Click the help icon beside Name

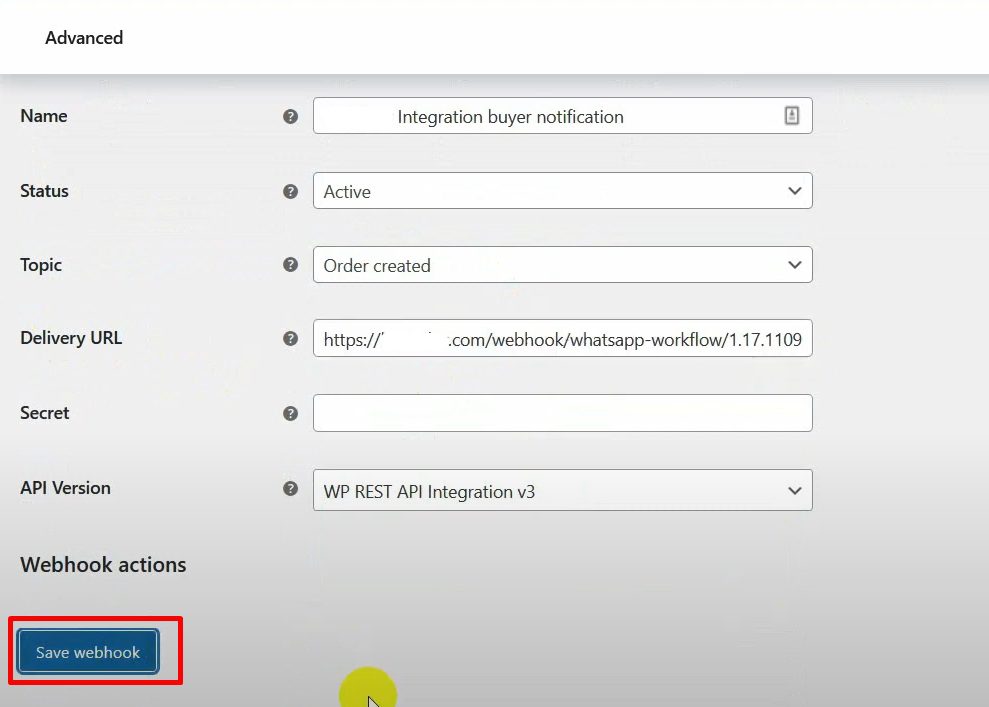(290, 116)
